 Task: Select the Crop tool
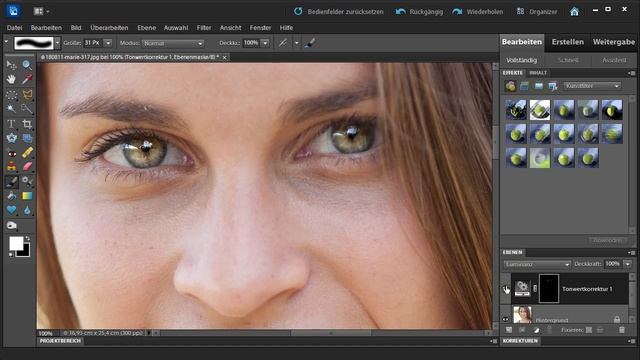(27, 124)
